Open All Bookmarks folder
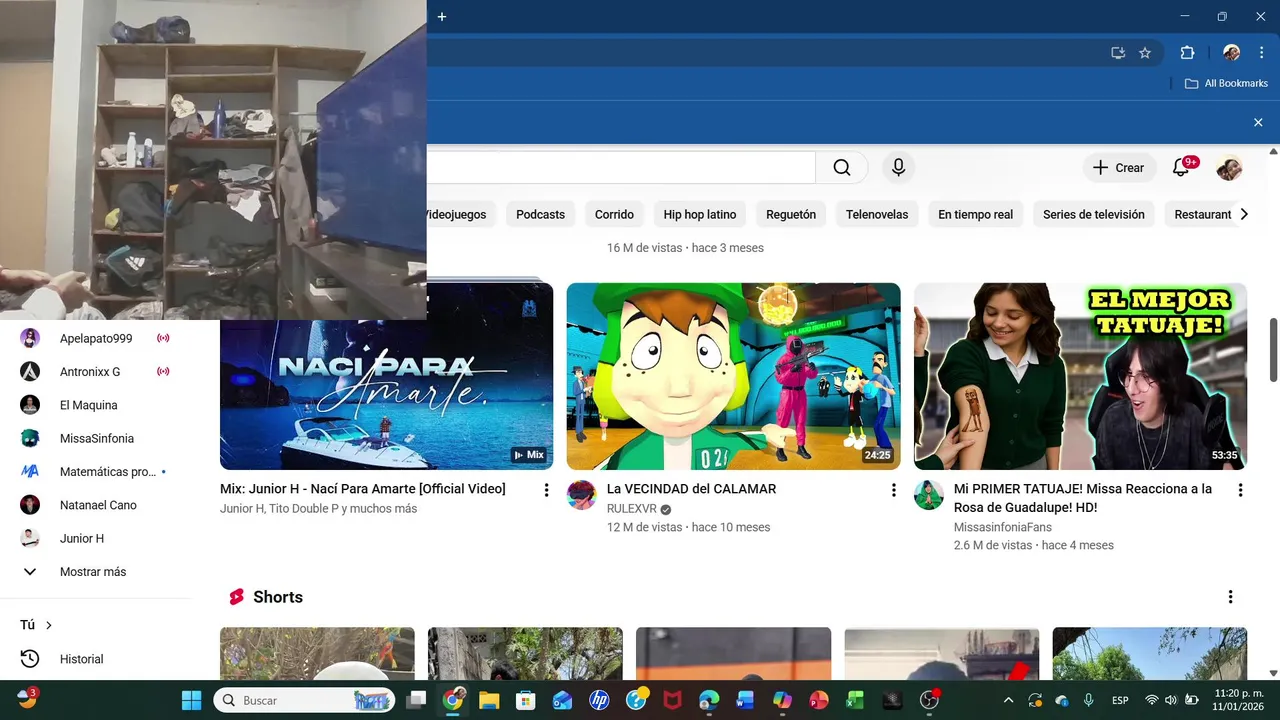This screenshot has height=720, width=1280. (x=1226, y=83)
